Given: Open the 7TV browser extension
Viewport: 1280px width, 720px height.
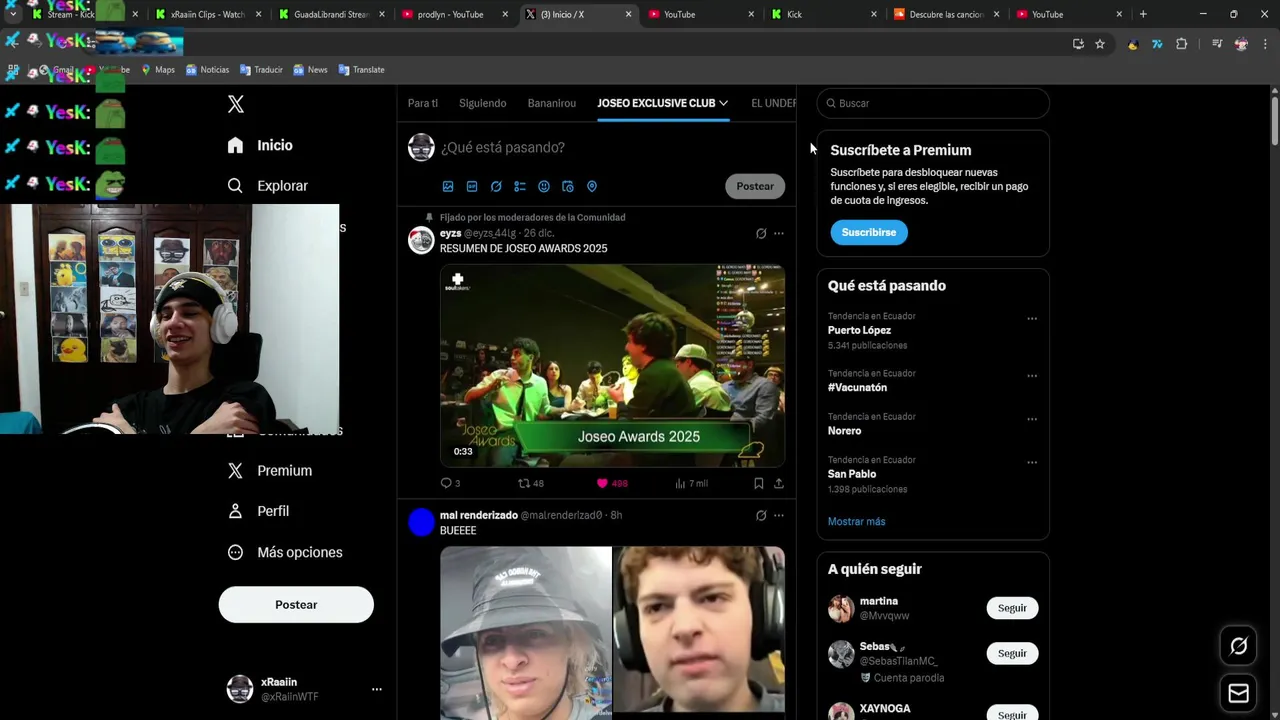Looking at the screenshot, I should [1157, 44].
